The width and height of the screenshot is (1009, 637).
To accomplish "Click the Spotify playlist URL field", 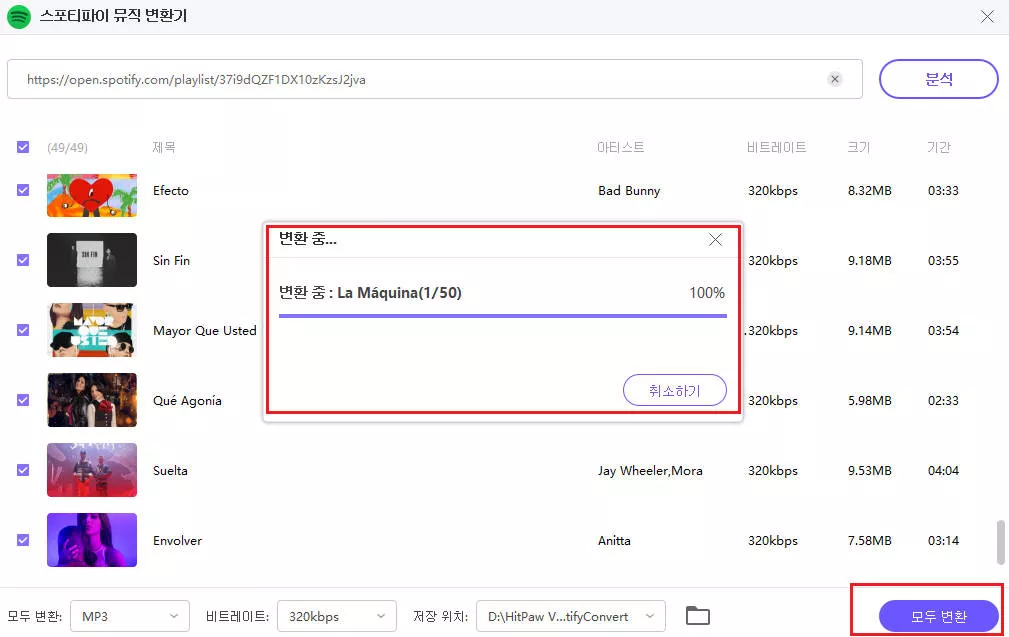I will click(434, 79).
